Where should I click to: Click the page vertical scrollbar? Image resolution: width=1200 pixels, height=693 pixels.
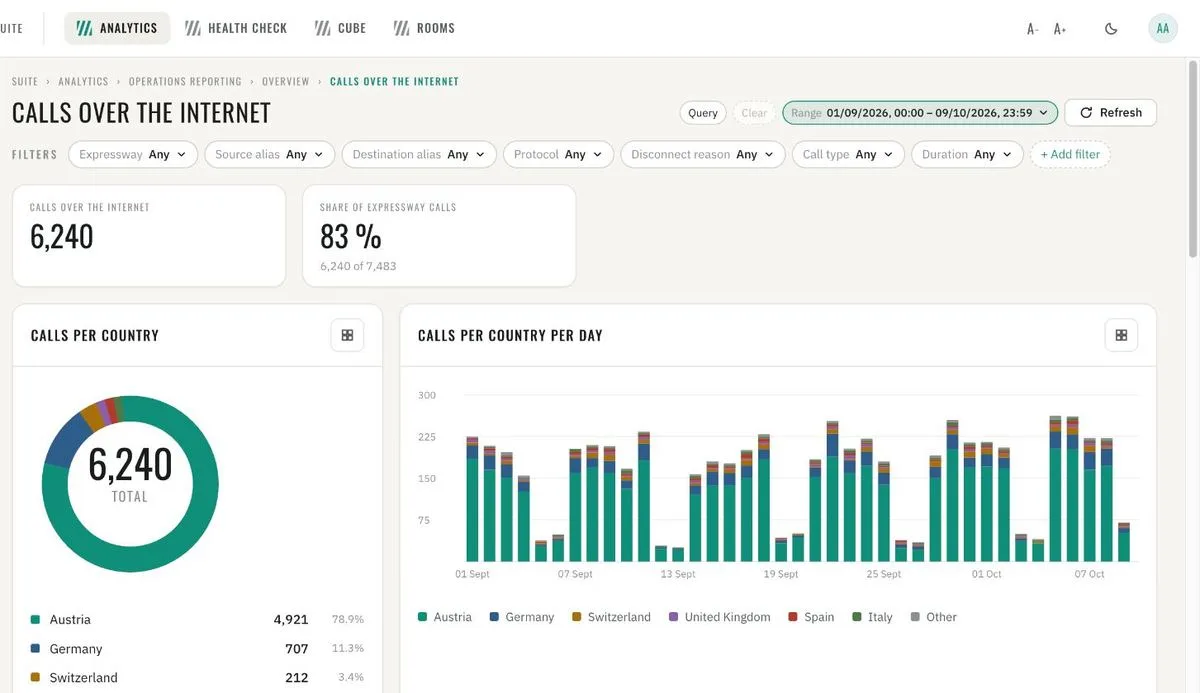coord(1192,160)
